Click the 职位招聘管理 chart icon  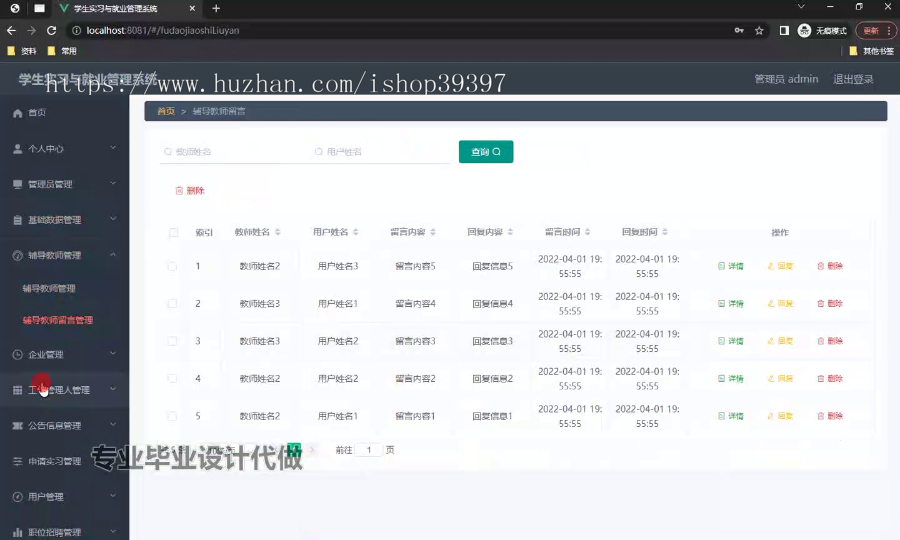pyautogui.click(x=18, y=533)
